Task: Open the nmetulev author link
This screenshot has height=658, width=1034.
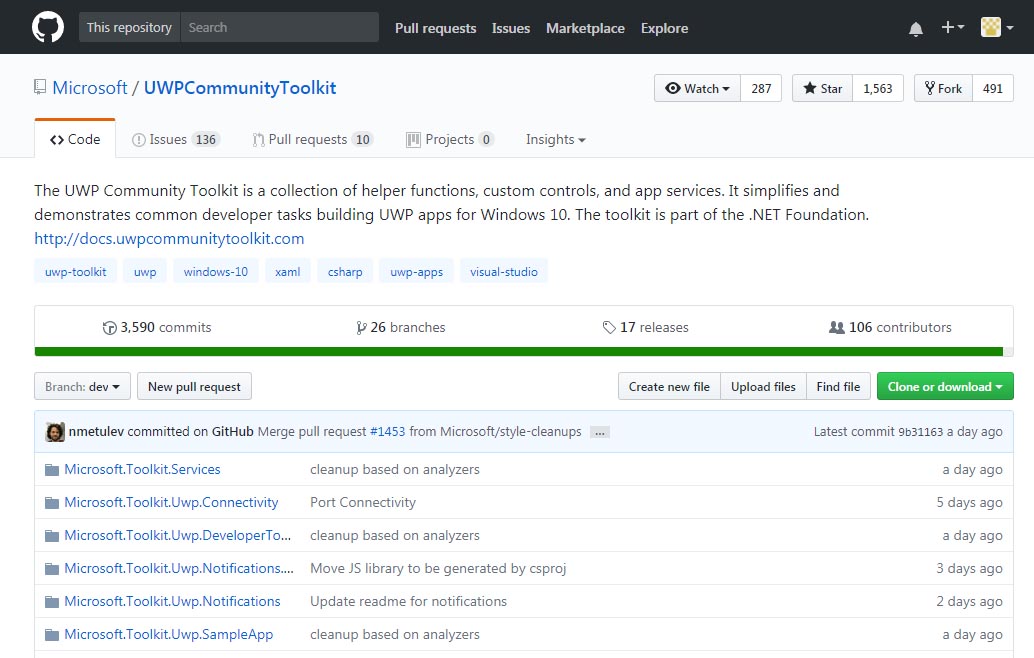Action: pyautogui.click(x=96, y=432)
